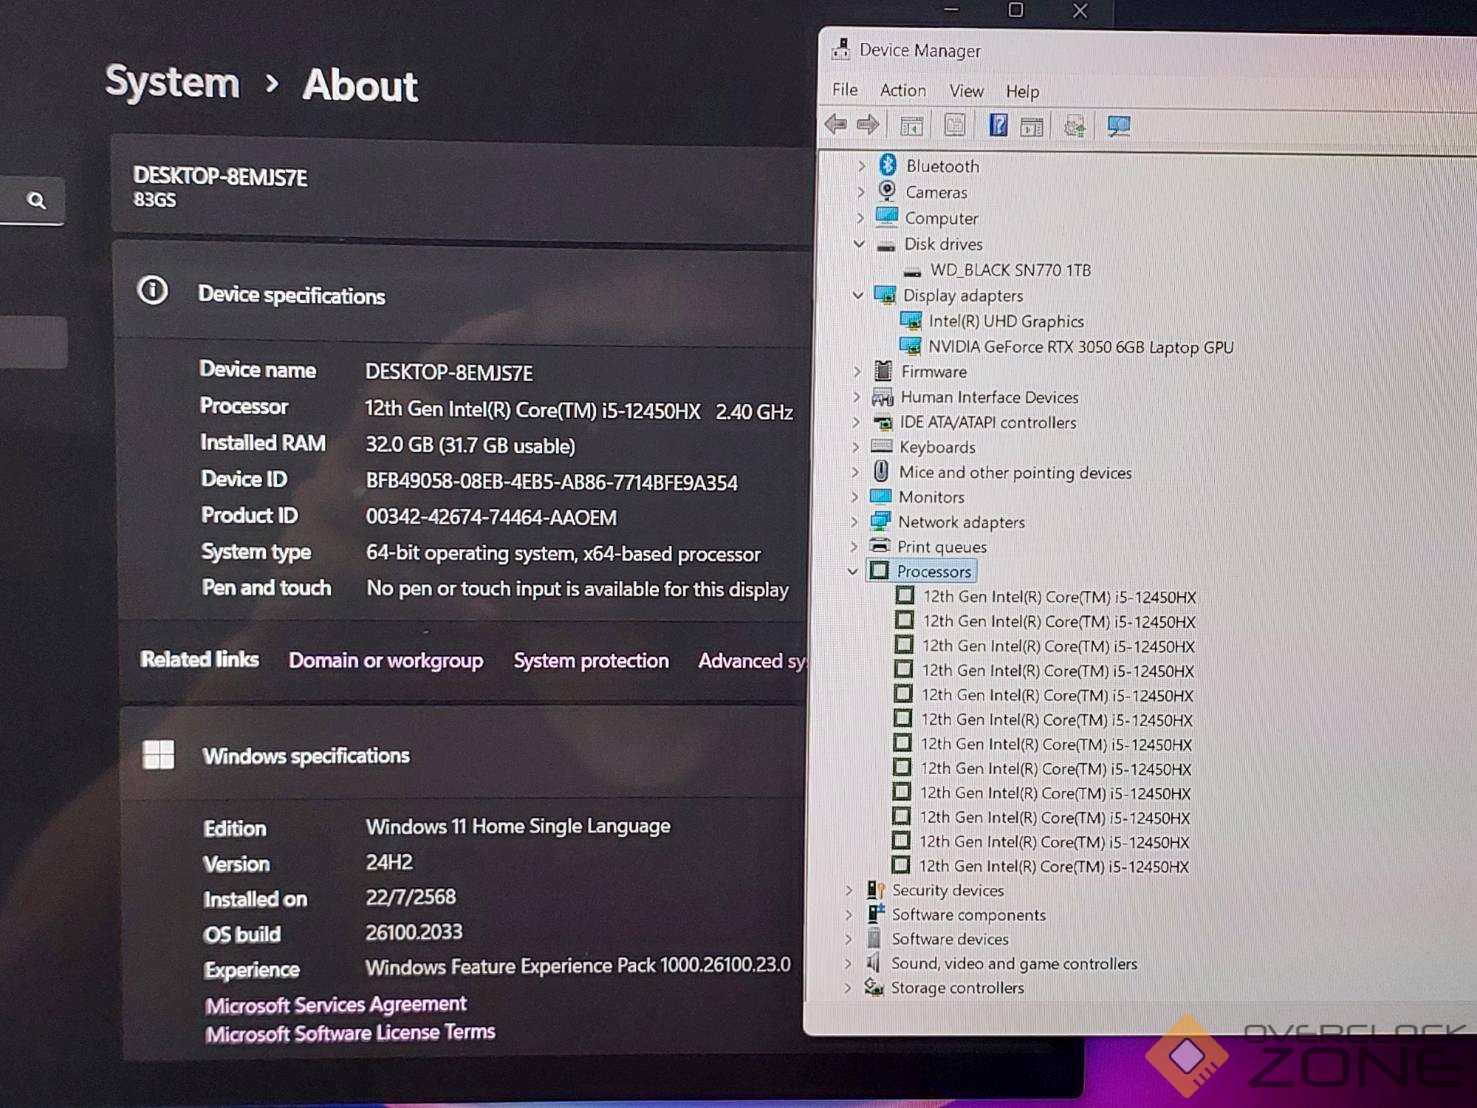Open the Advanced system settings link
Screen dimensions: 1477x1108
click(x=752, y=660)
